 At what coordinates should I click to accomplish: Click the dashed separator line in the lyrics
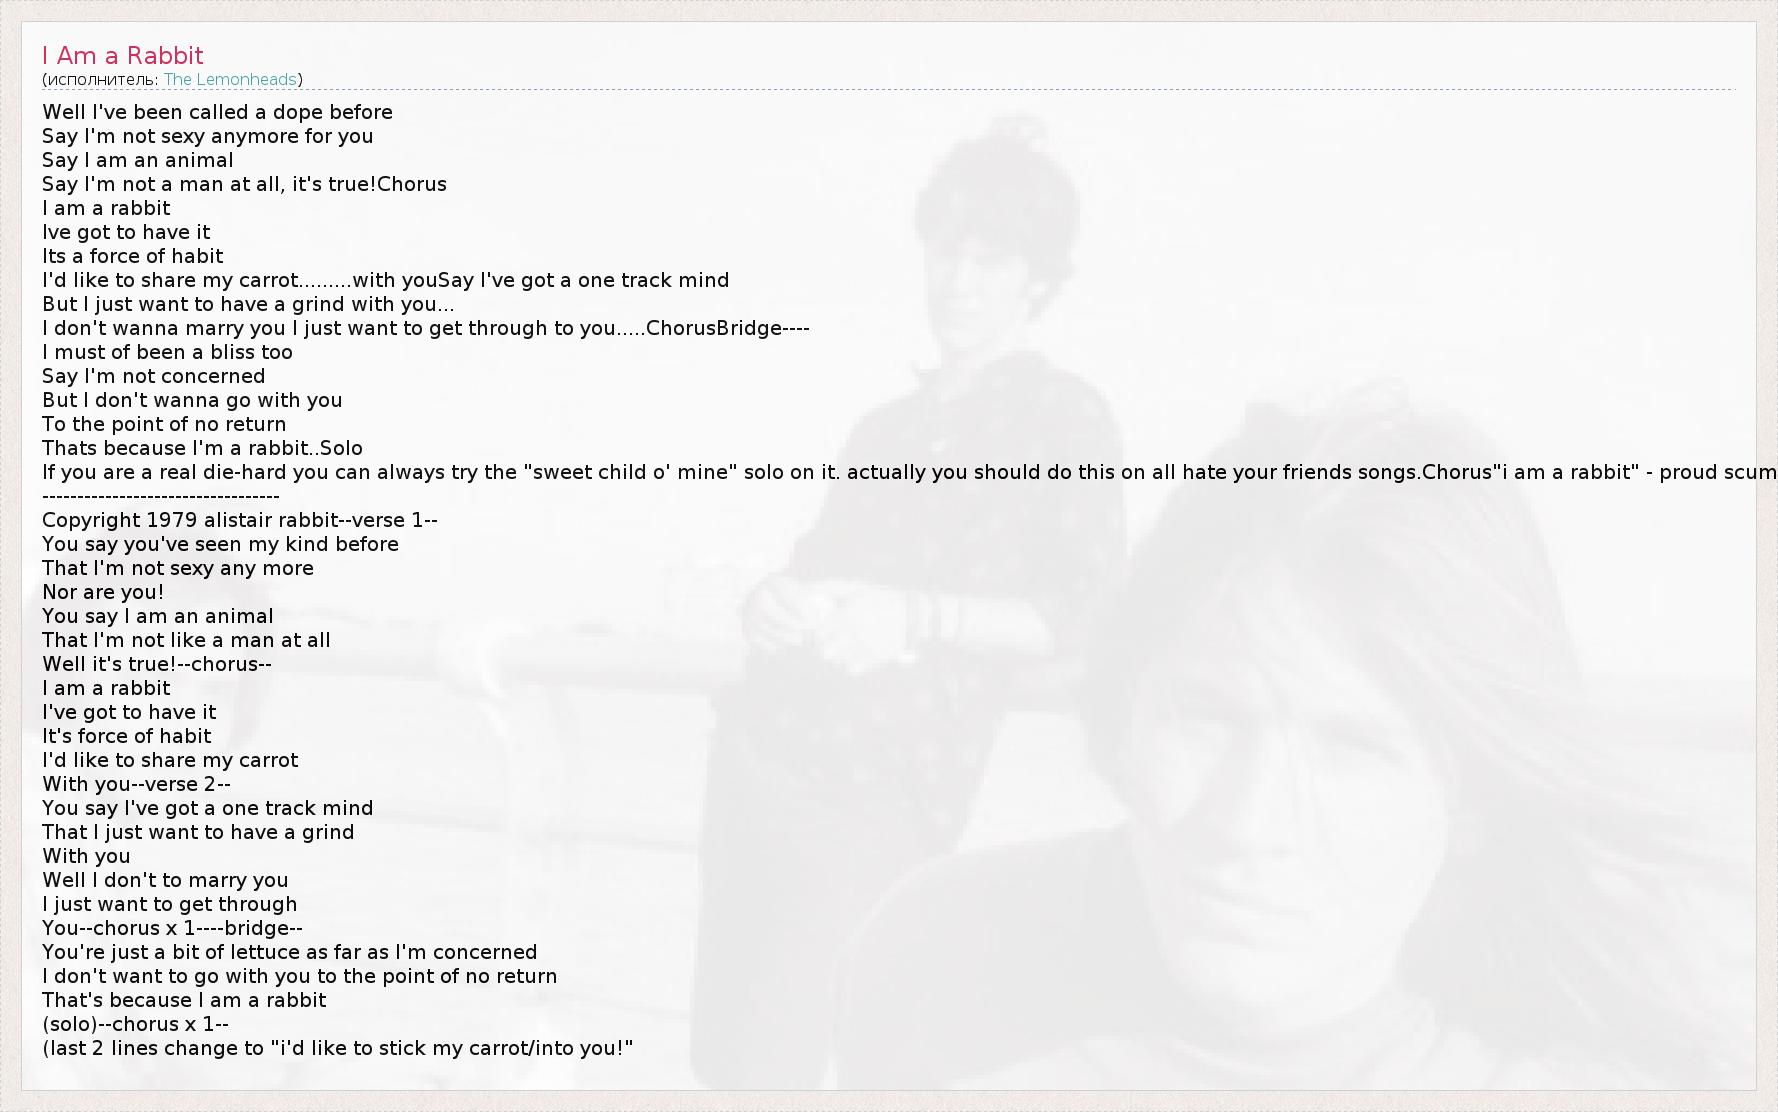point(160,496)
